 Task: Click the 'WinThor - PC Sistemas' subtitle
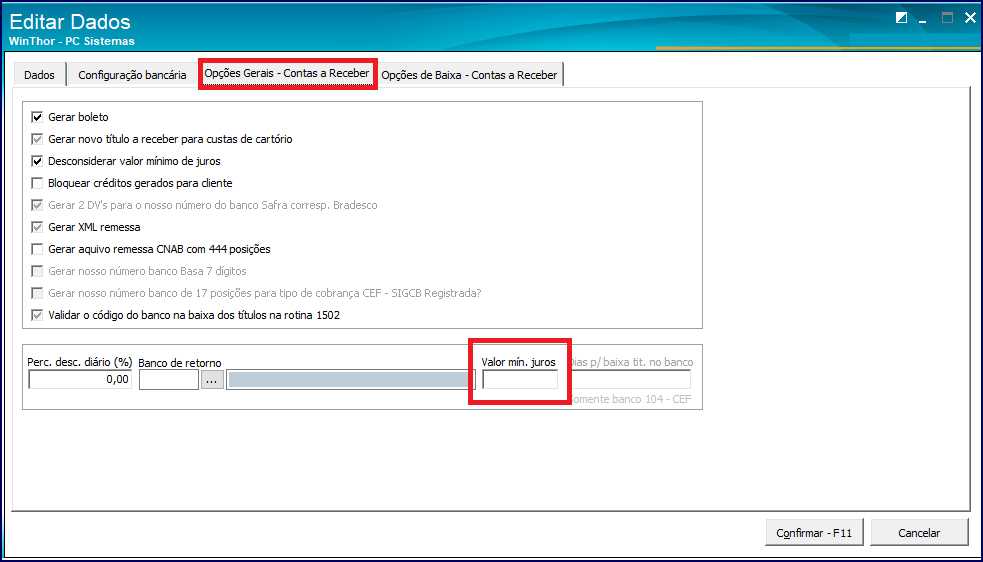click(72, 41)
